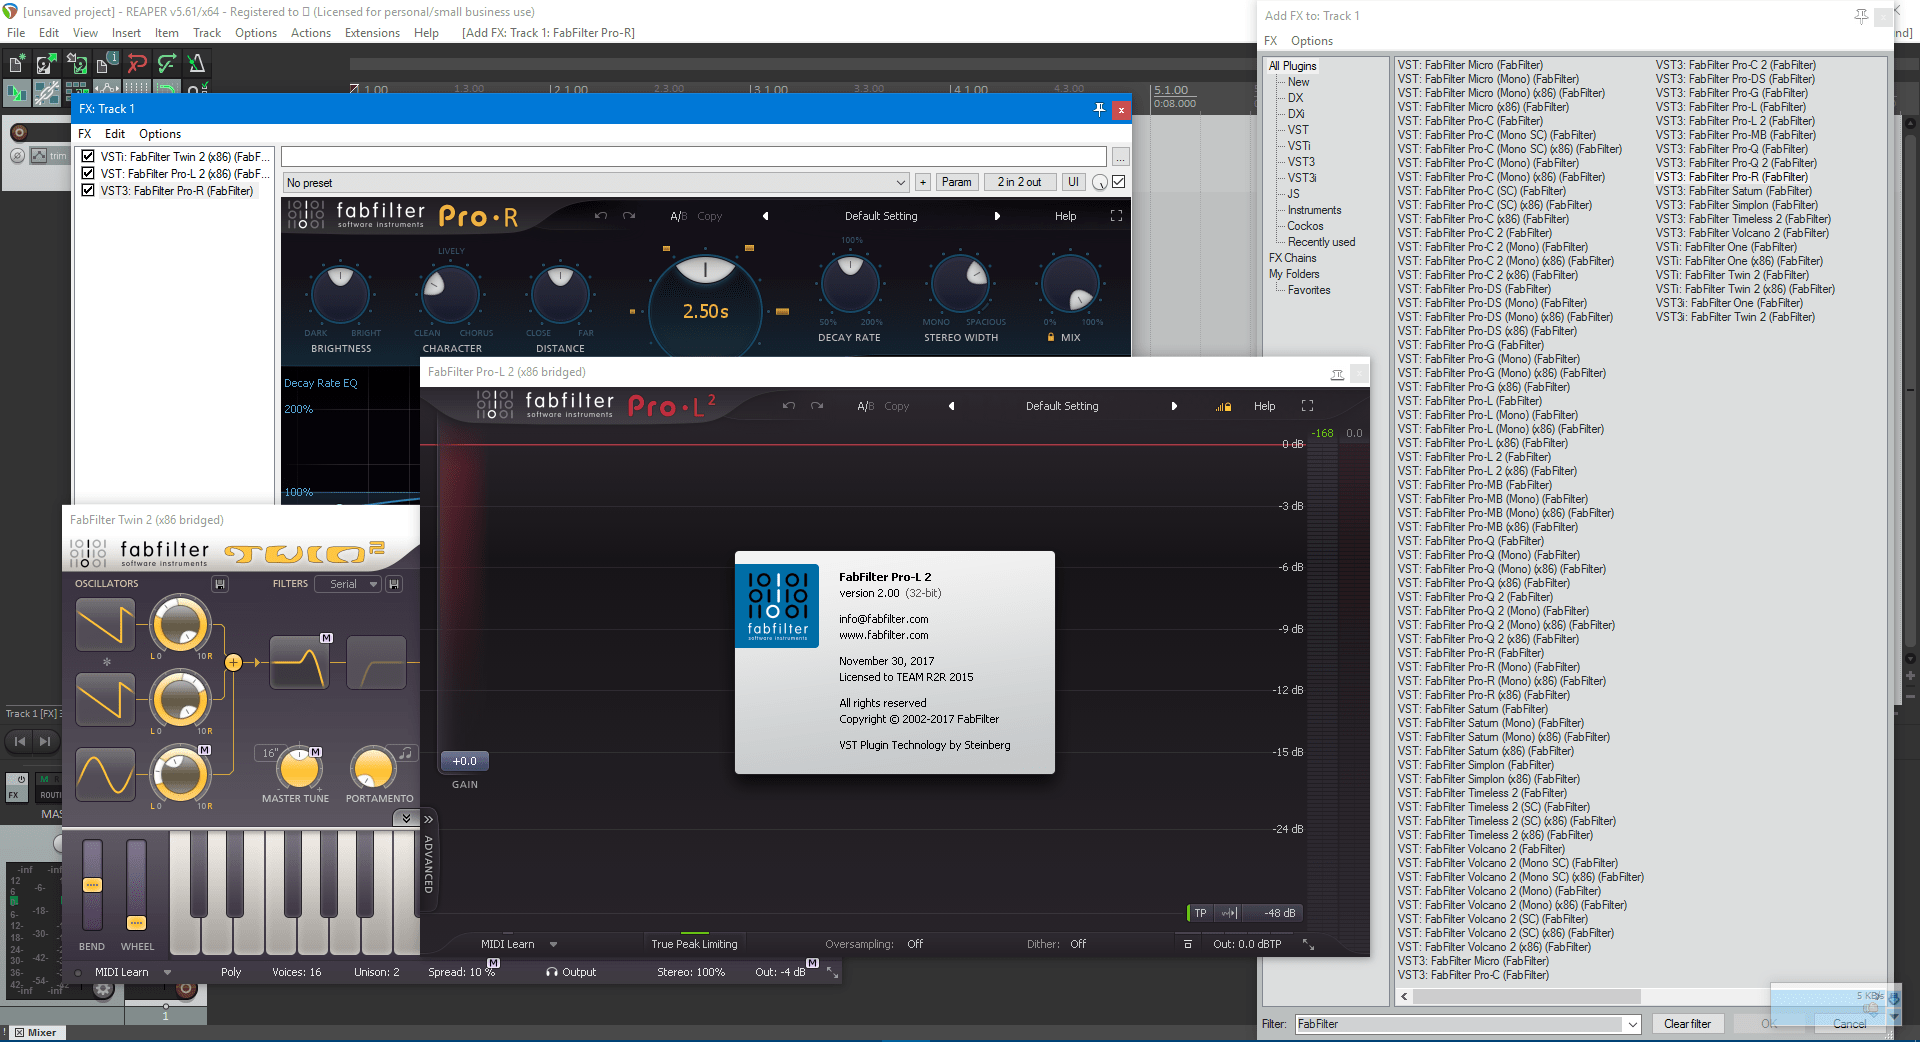Click the 2 in 2 out routing button
The height and width of the screenshot is (1042, 1920).
click(x=1019, y=182)
